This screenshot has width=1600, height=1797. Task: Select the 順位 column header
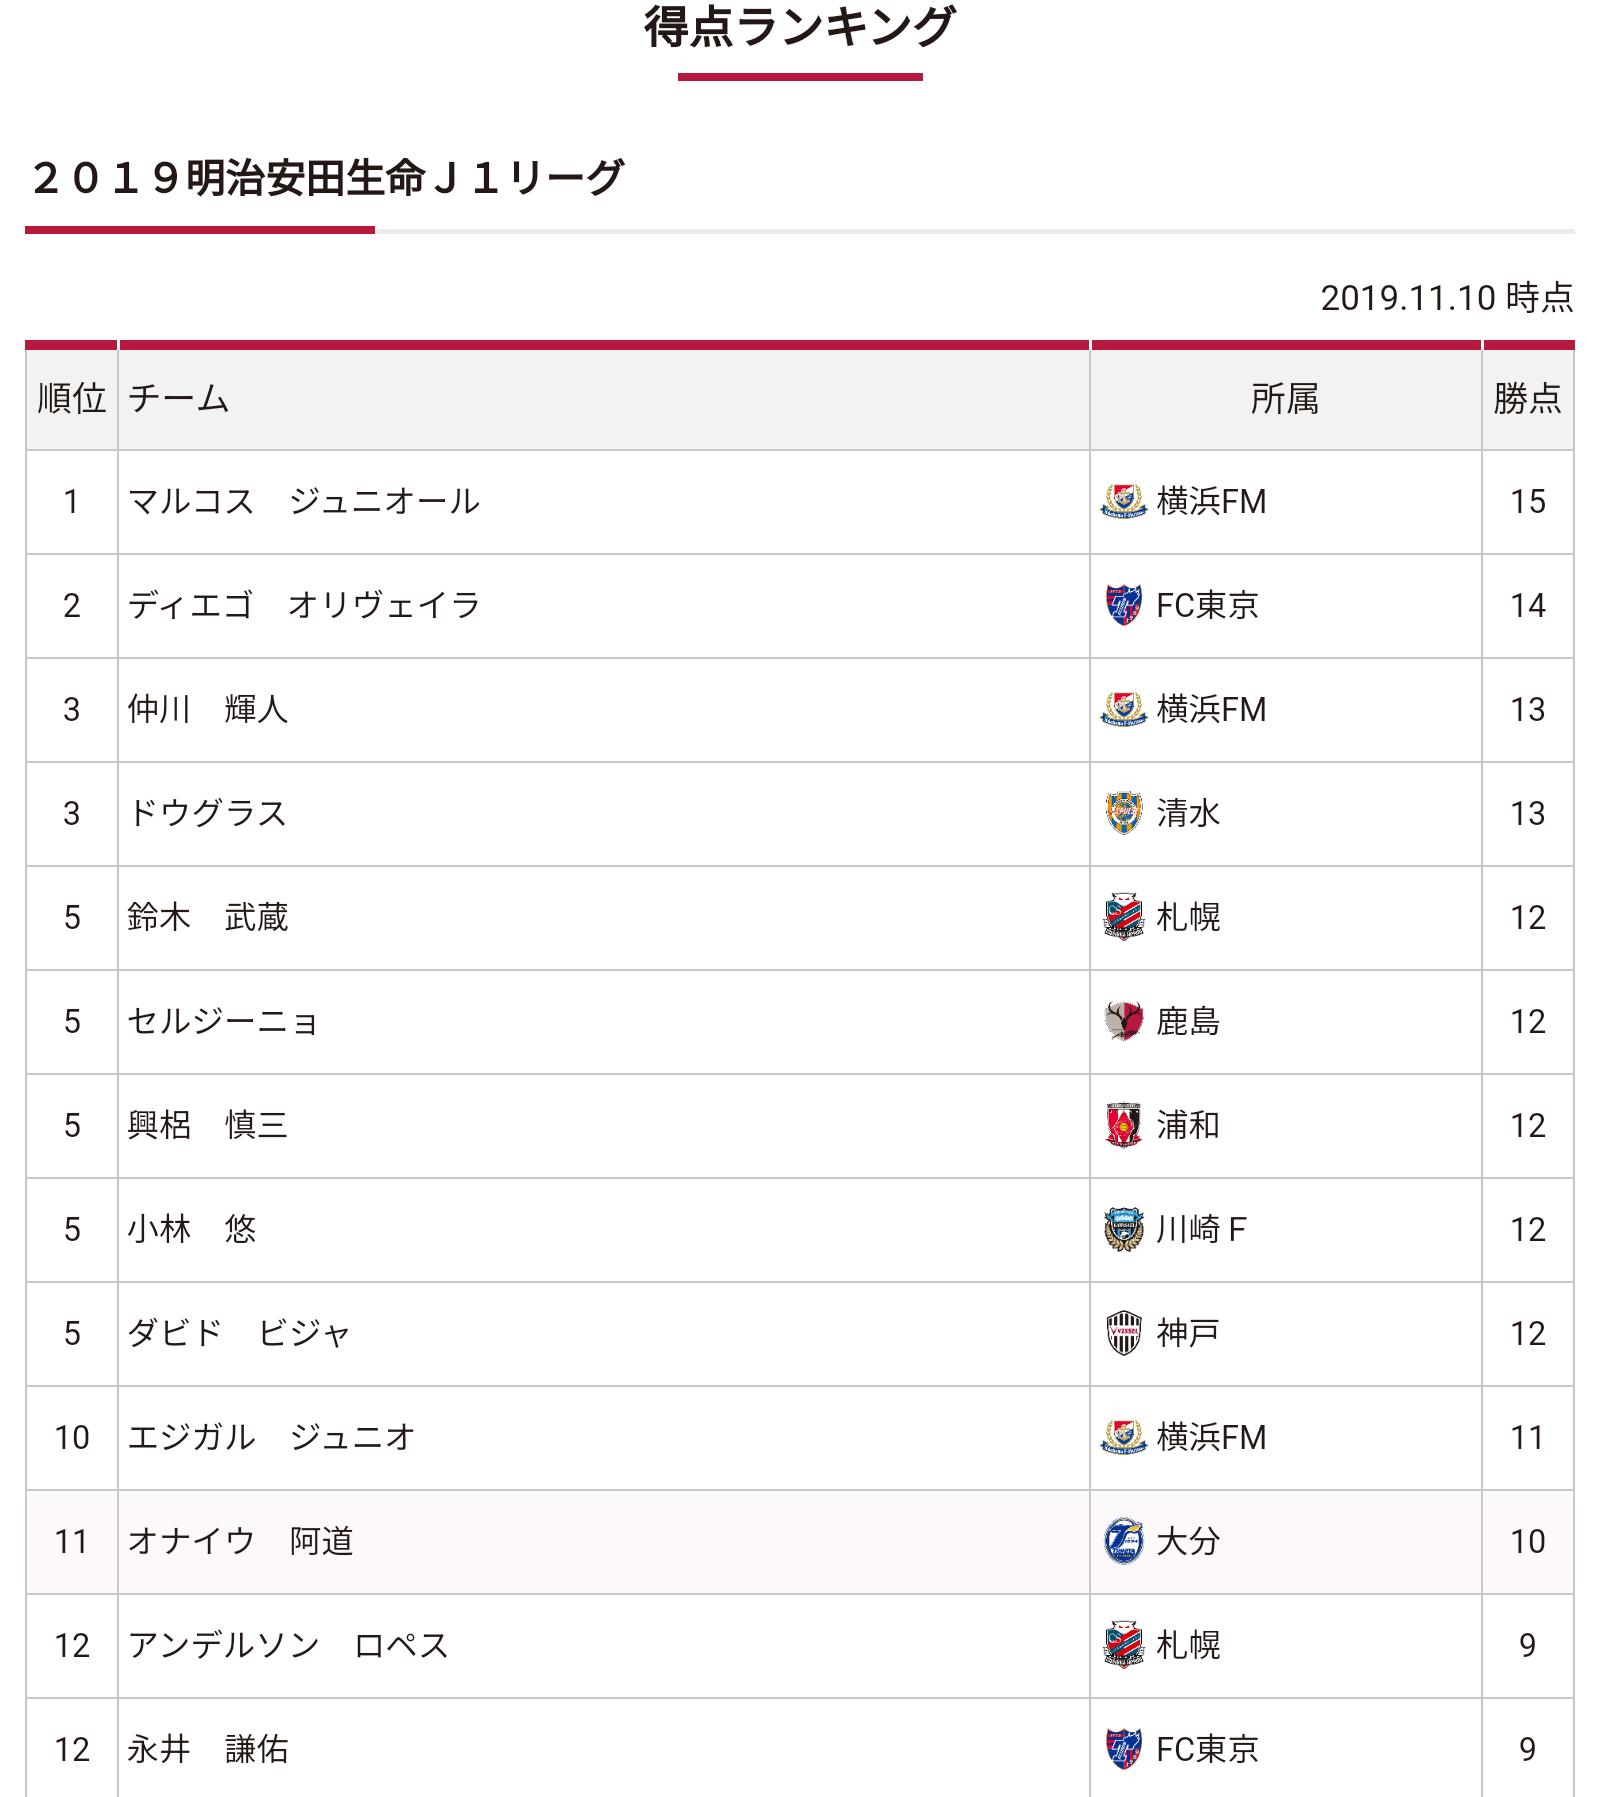point(72,399)
